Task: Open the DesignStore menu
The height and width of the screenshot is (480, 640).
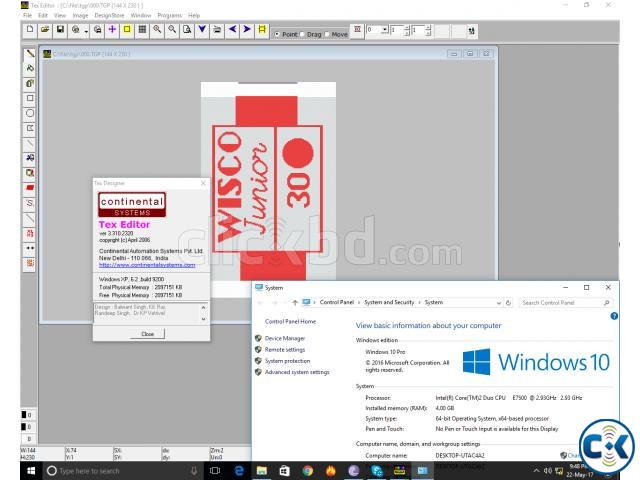Action: 109,16
